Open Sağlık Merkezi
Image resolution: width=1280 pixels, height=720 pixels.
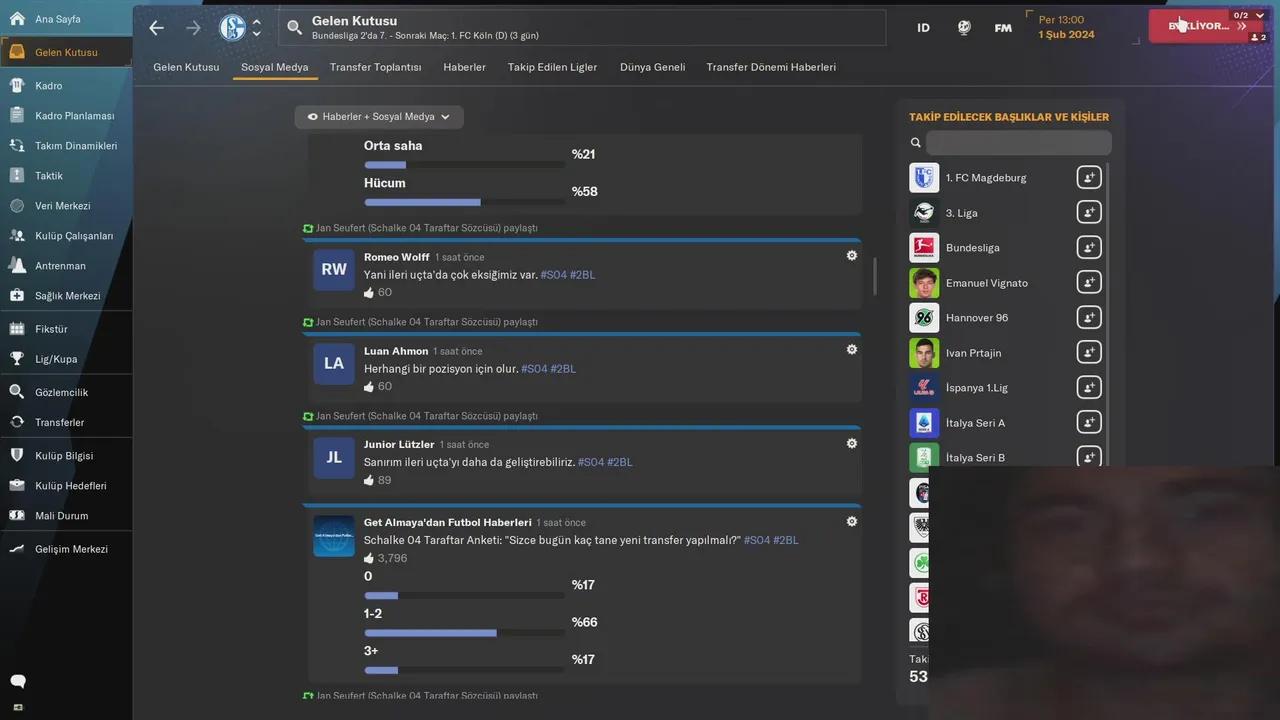[x=66, y=296]
